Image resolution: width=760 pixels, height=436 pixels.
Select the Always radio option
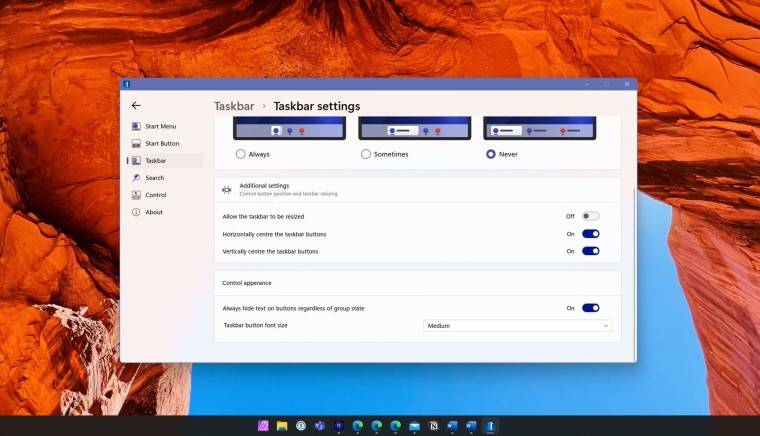pyautogui.click(x=241, y=154)
